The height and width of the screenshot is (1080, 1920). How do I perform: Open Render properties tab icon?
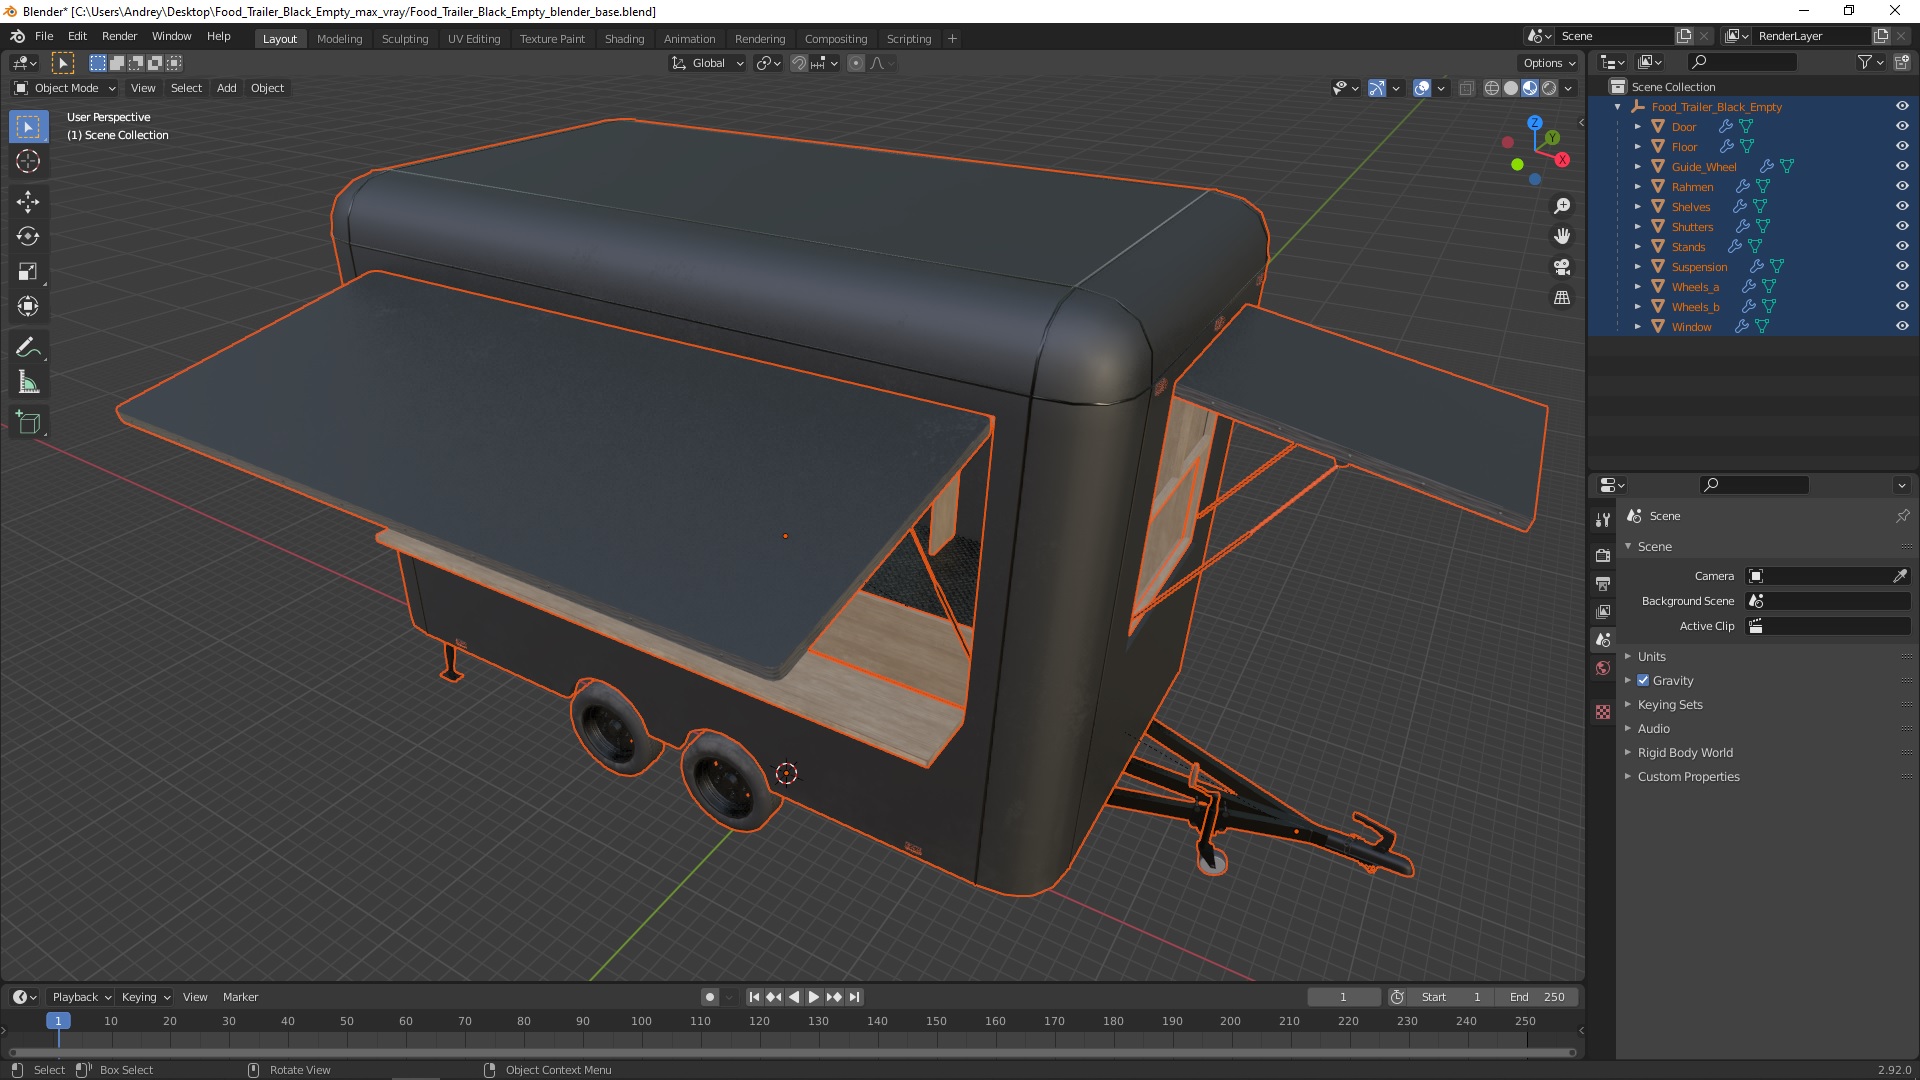[x=1603, y=555]
